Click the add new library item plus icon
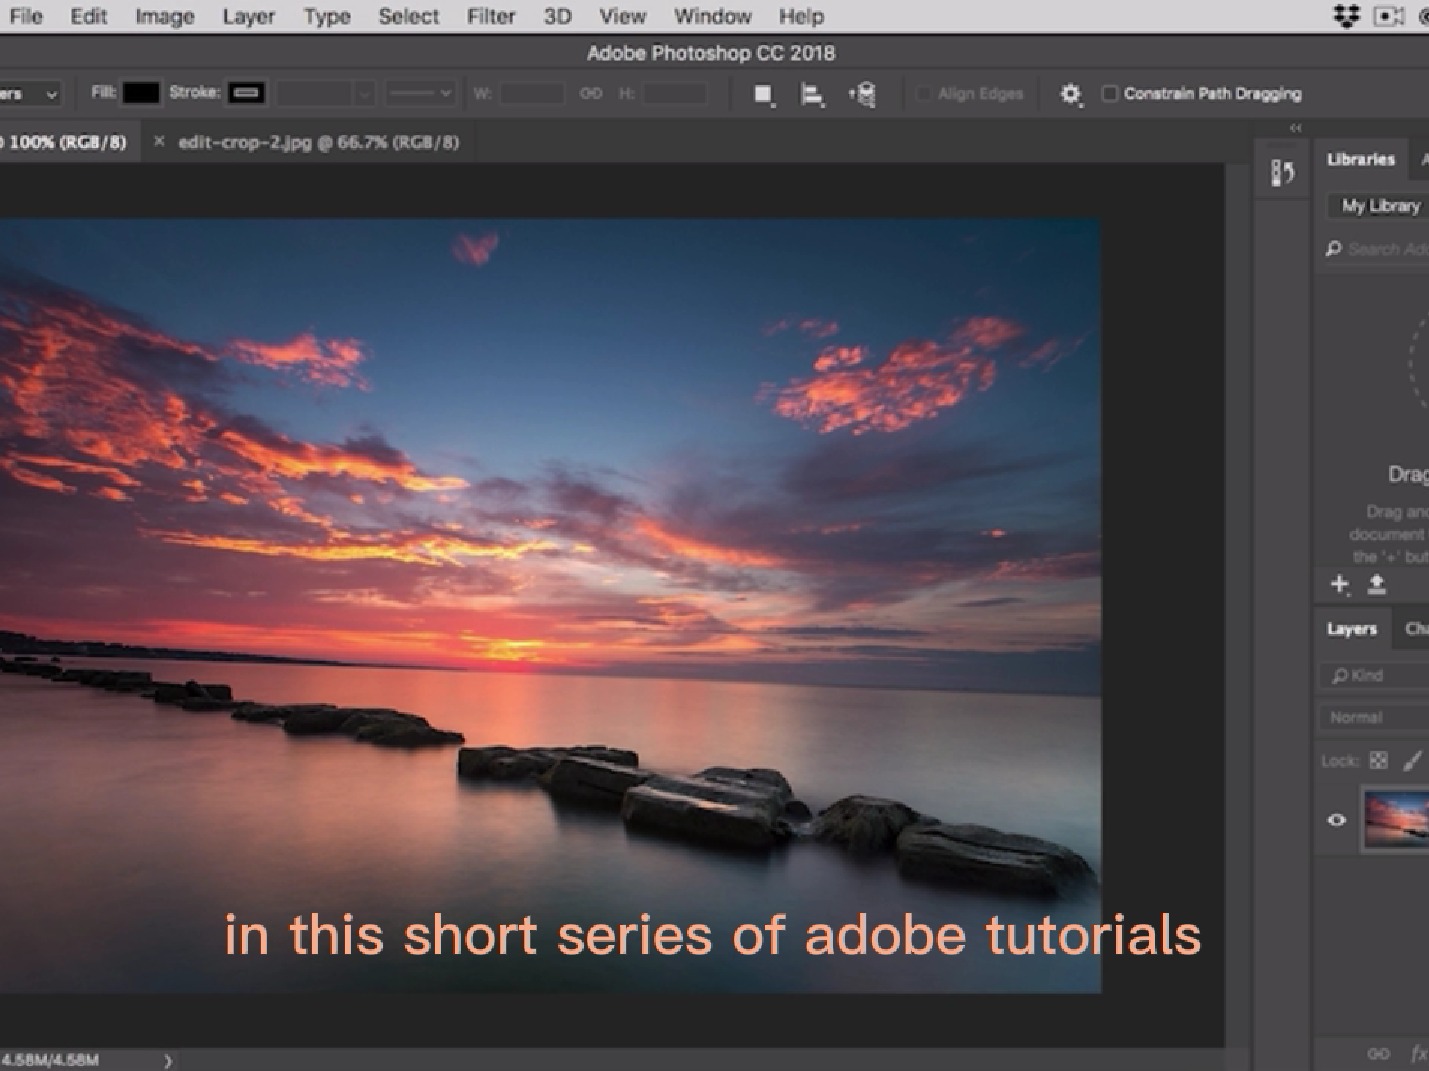The width and height of the screenshot is (1429, 1071). point(1339,585)
